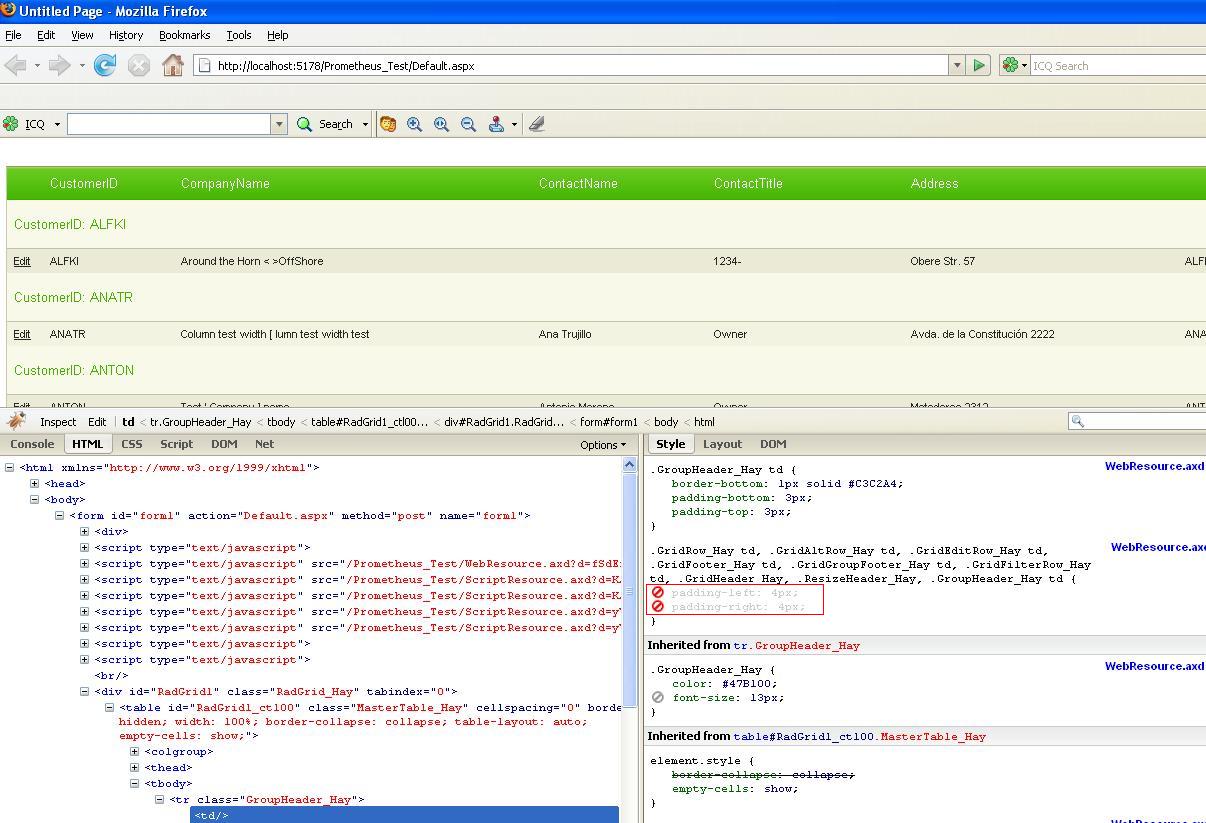Re-enable the disabled padding-left property
Image resolution: width=1206 pixels, height=823 pixels.
(x=658, y=593)
